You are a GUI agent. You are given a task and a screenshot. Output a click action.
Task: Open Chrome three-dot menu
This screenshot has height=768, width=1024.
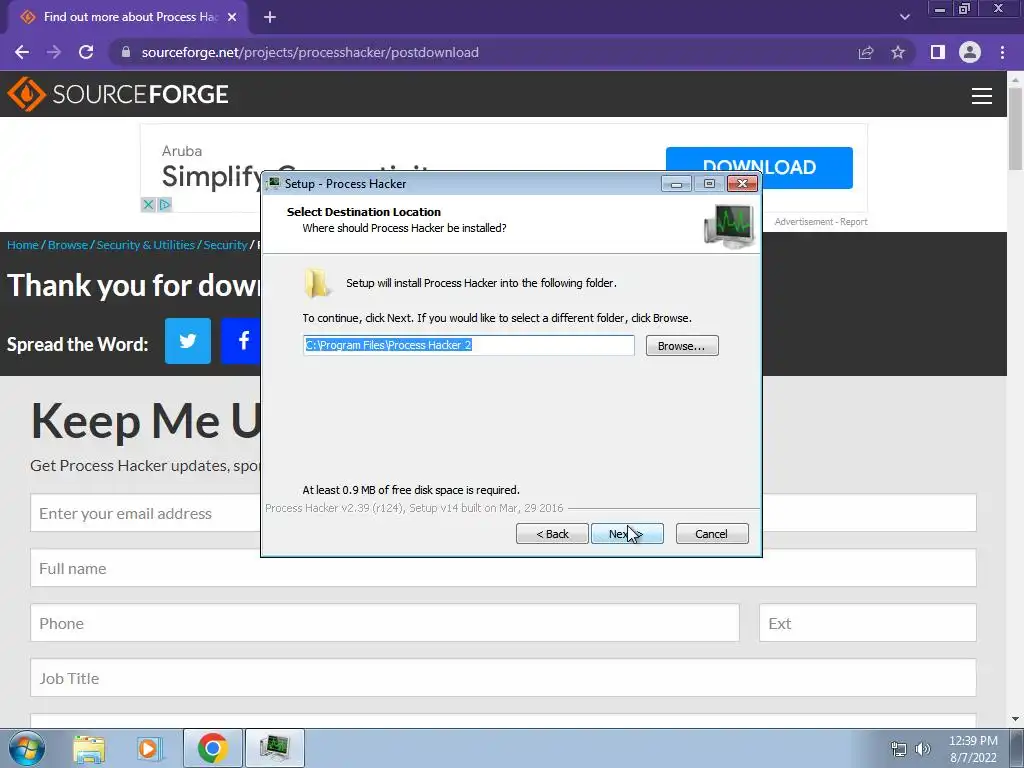pyautogui.click(x=1002, y=52)
